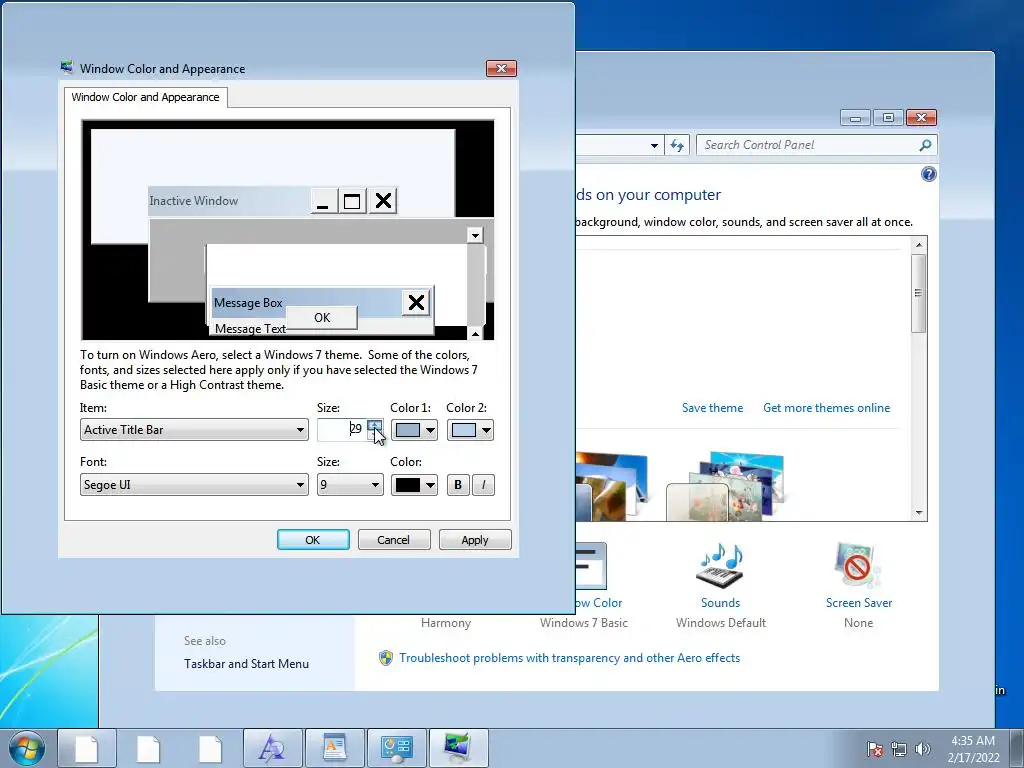This screenshot has width=1024, height=768.
Task: Click the item Size spinner up arrow
Action: 374,424
